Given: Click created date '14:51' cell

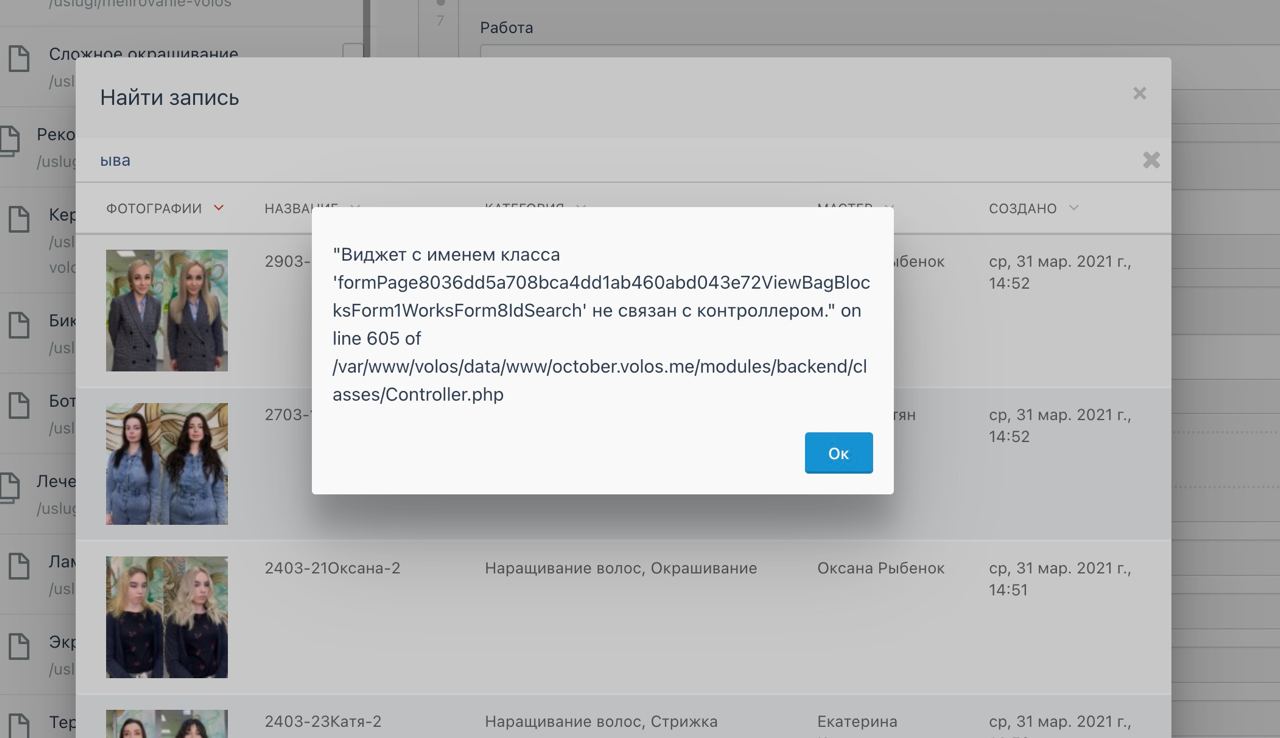Looking at the screenshot, I should (x=1060, y=579).
